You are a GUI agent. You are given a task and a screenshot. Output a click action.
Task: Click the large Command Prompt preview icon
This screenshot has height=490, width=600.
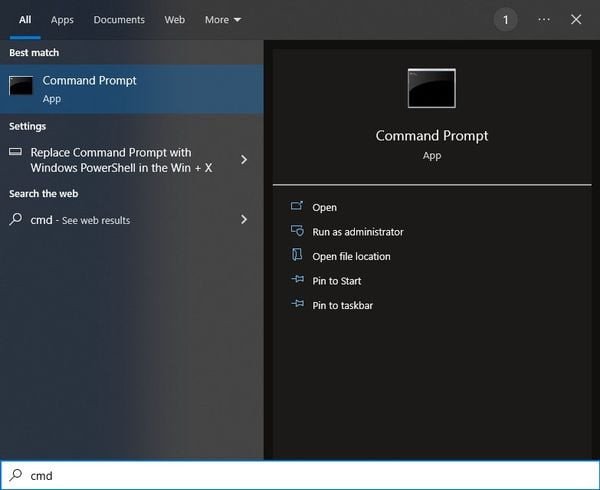click(x=431, y=88)
